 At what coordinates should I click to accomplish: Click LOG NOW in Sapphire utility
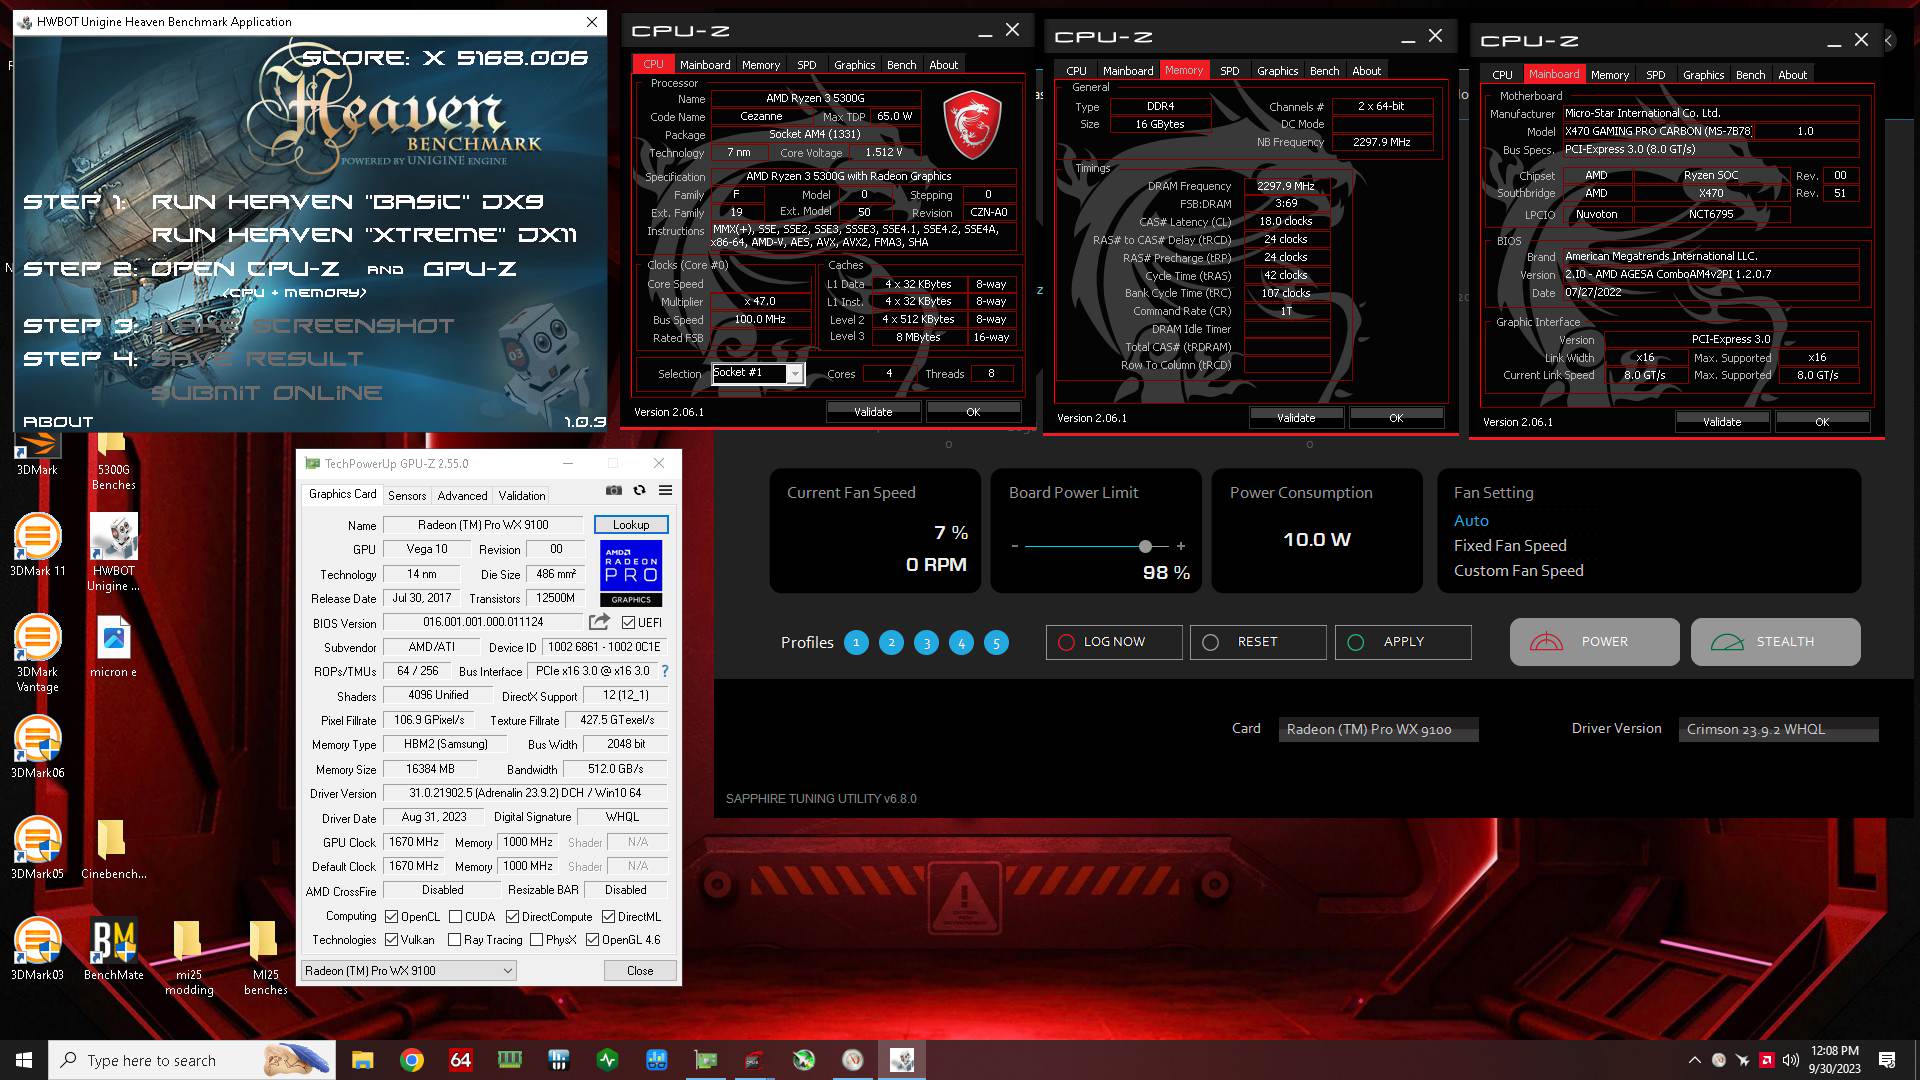(1114, 642)
